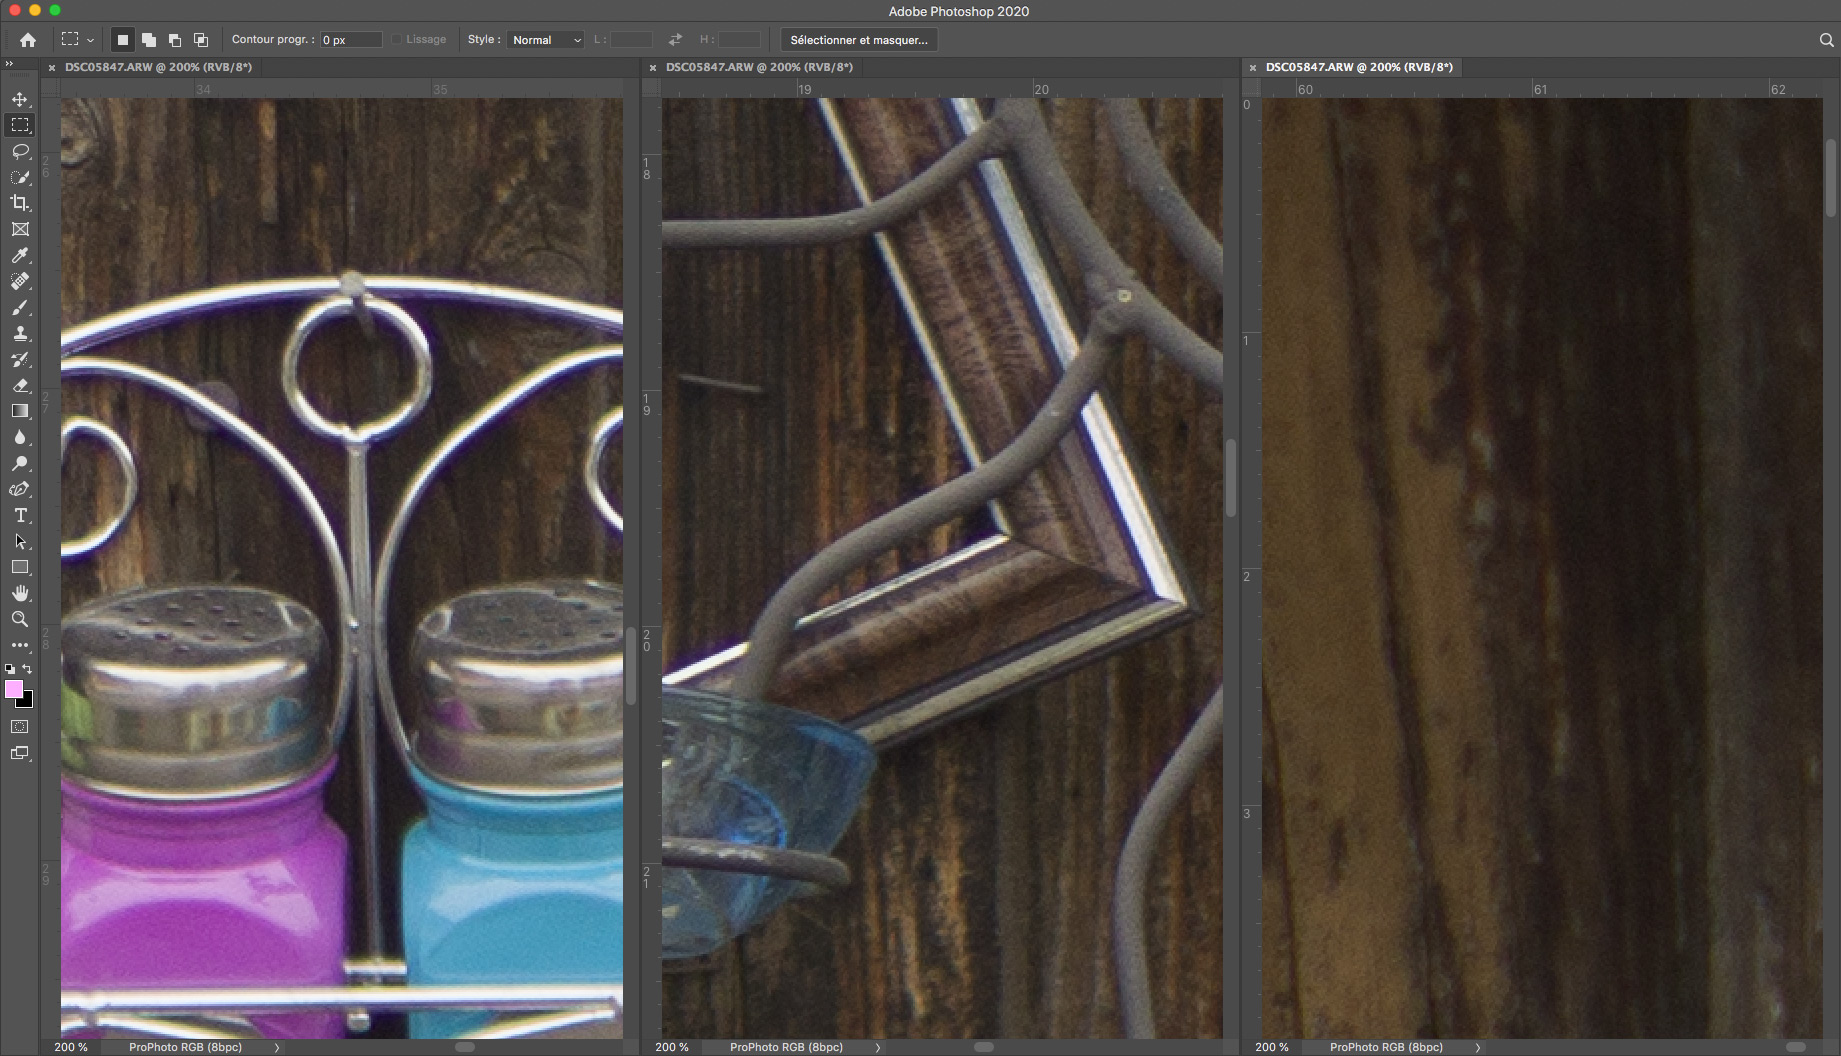Image resolution: width=1841 pixels, height=1056 pixels.
Task: Pick the Eyedropper tool
Action: pos(20,255)
